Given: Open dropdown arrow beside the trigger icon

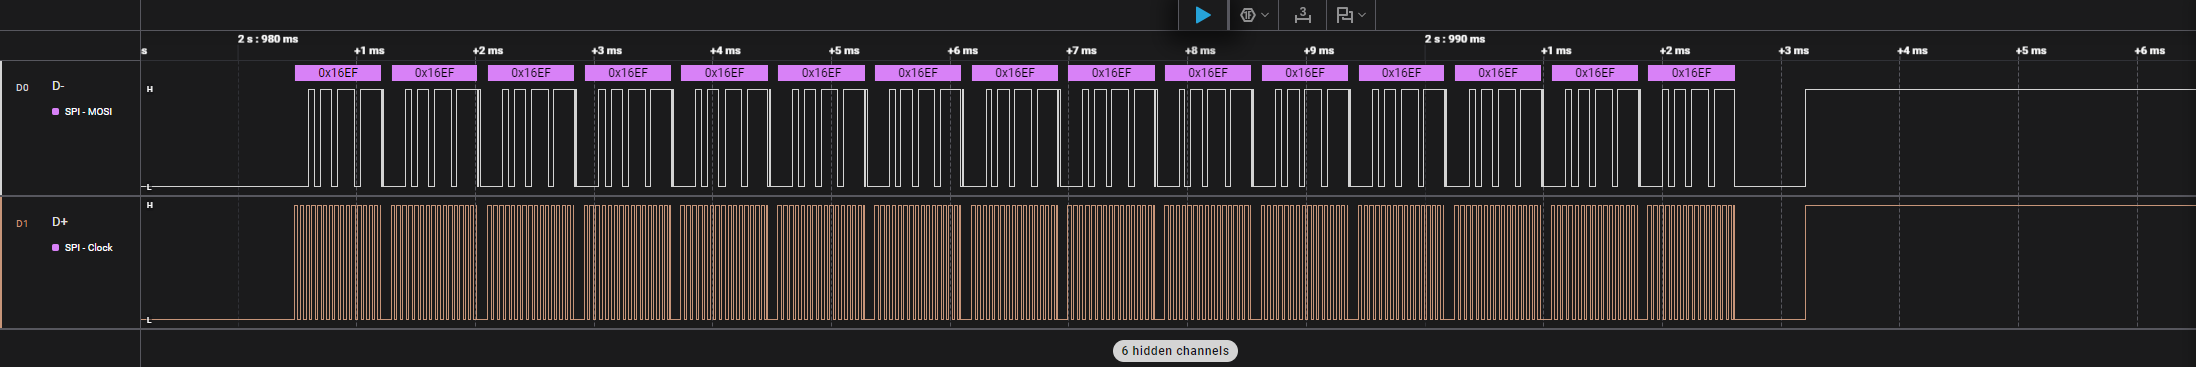Looking at the screenshot, I should pos(1265,15).
